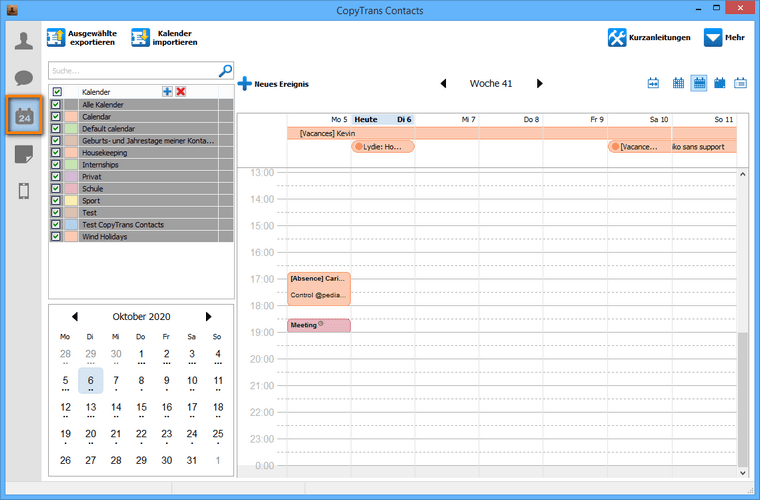Click the search magnifier icon
The width and height of the screenshot is (760, 500).
[x=225, y=71]
